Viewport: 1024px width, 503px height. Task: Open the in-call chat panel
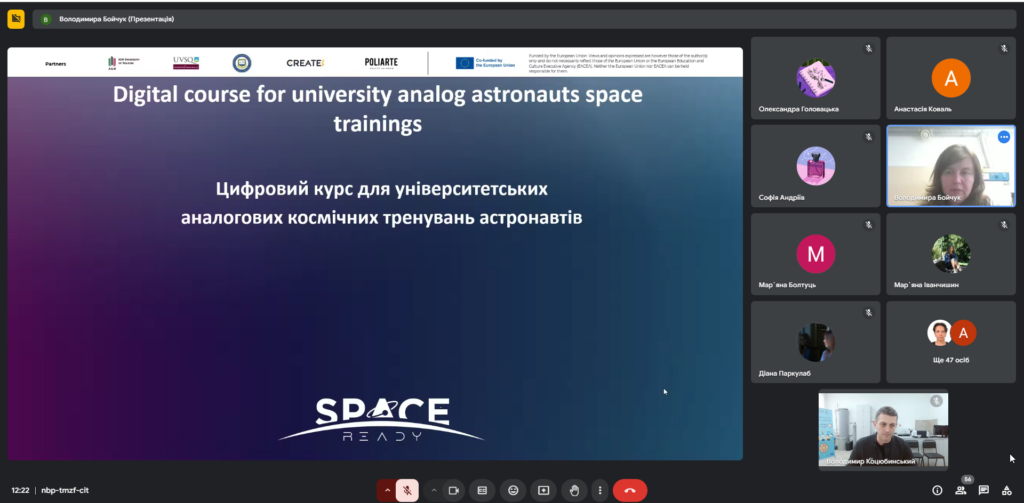pyautogui.click(x=984, y=490)
